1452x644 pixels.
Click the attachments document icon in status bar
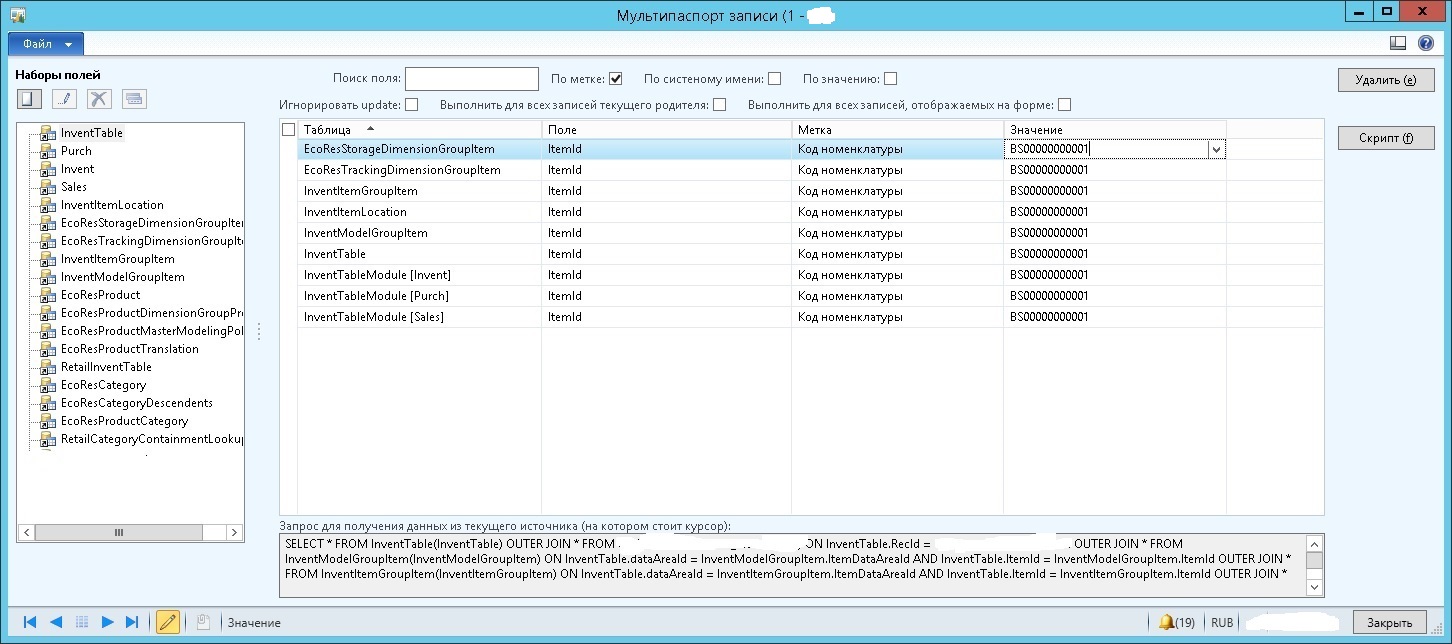[202, 622]
